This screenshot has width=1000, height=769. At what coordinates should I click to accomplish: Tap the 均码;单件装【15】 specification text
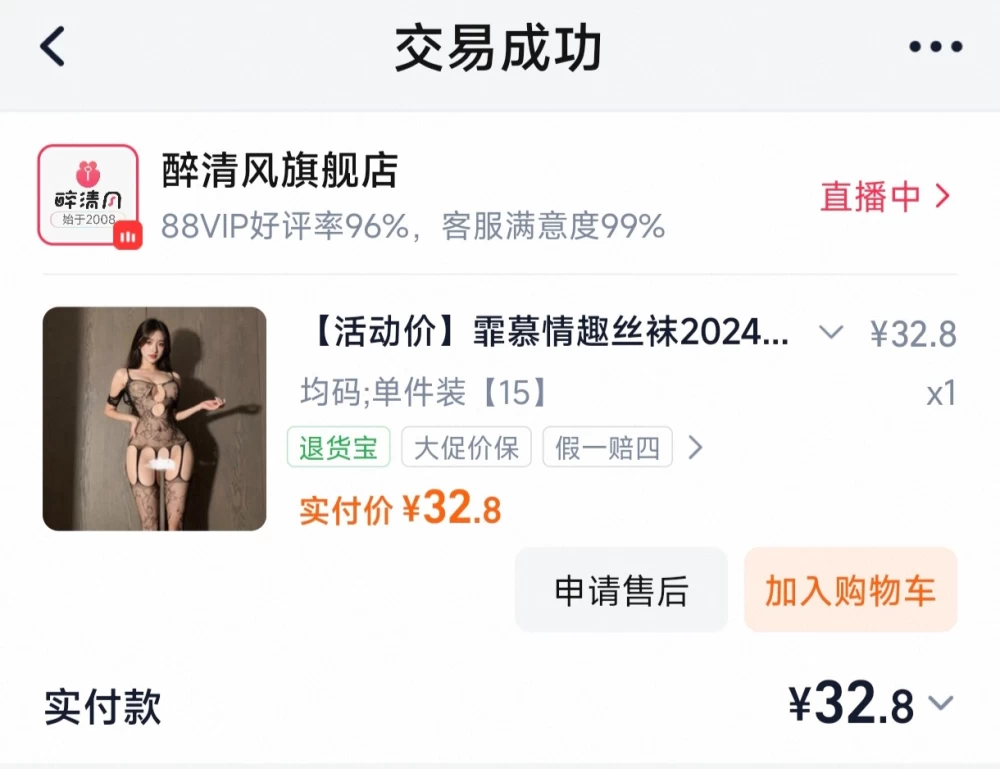click(423, 392)
